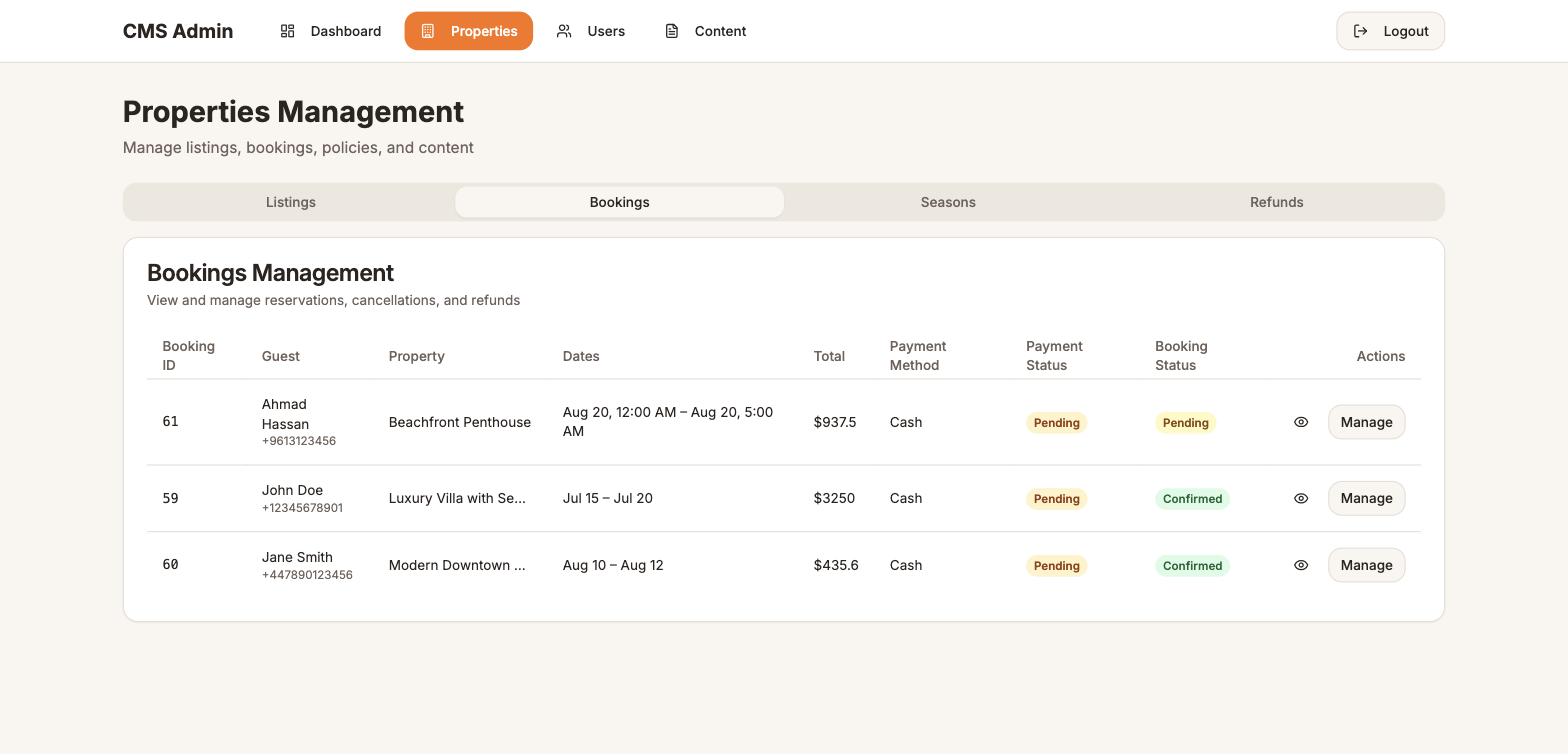Click the Booking ID column header
1568x755 pixels.
click(188, 356)
